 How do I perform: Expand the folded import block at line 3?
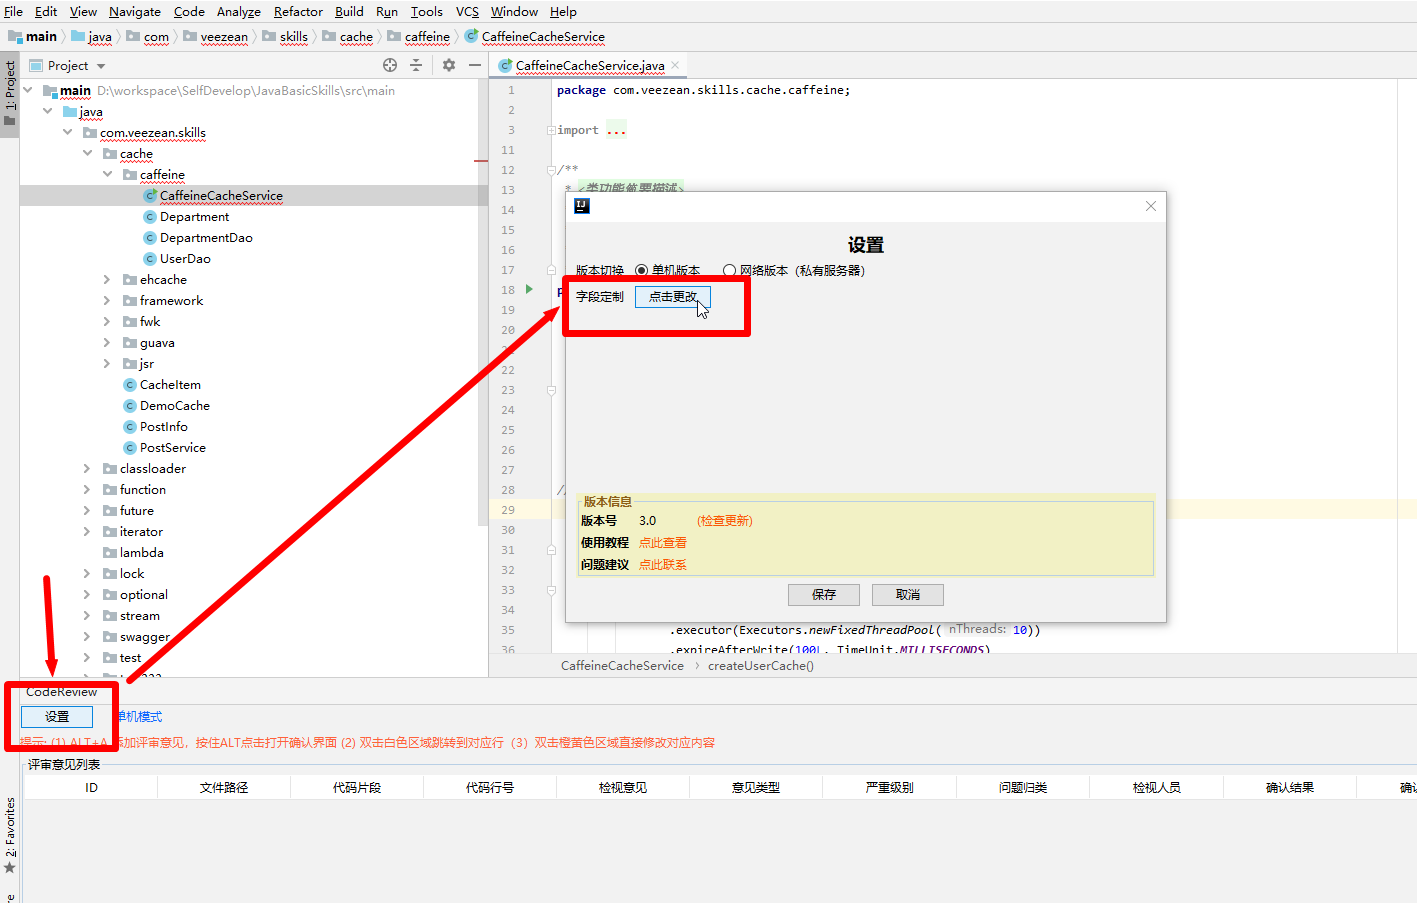coord(551,130)
